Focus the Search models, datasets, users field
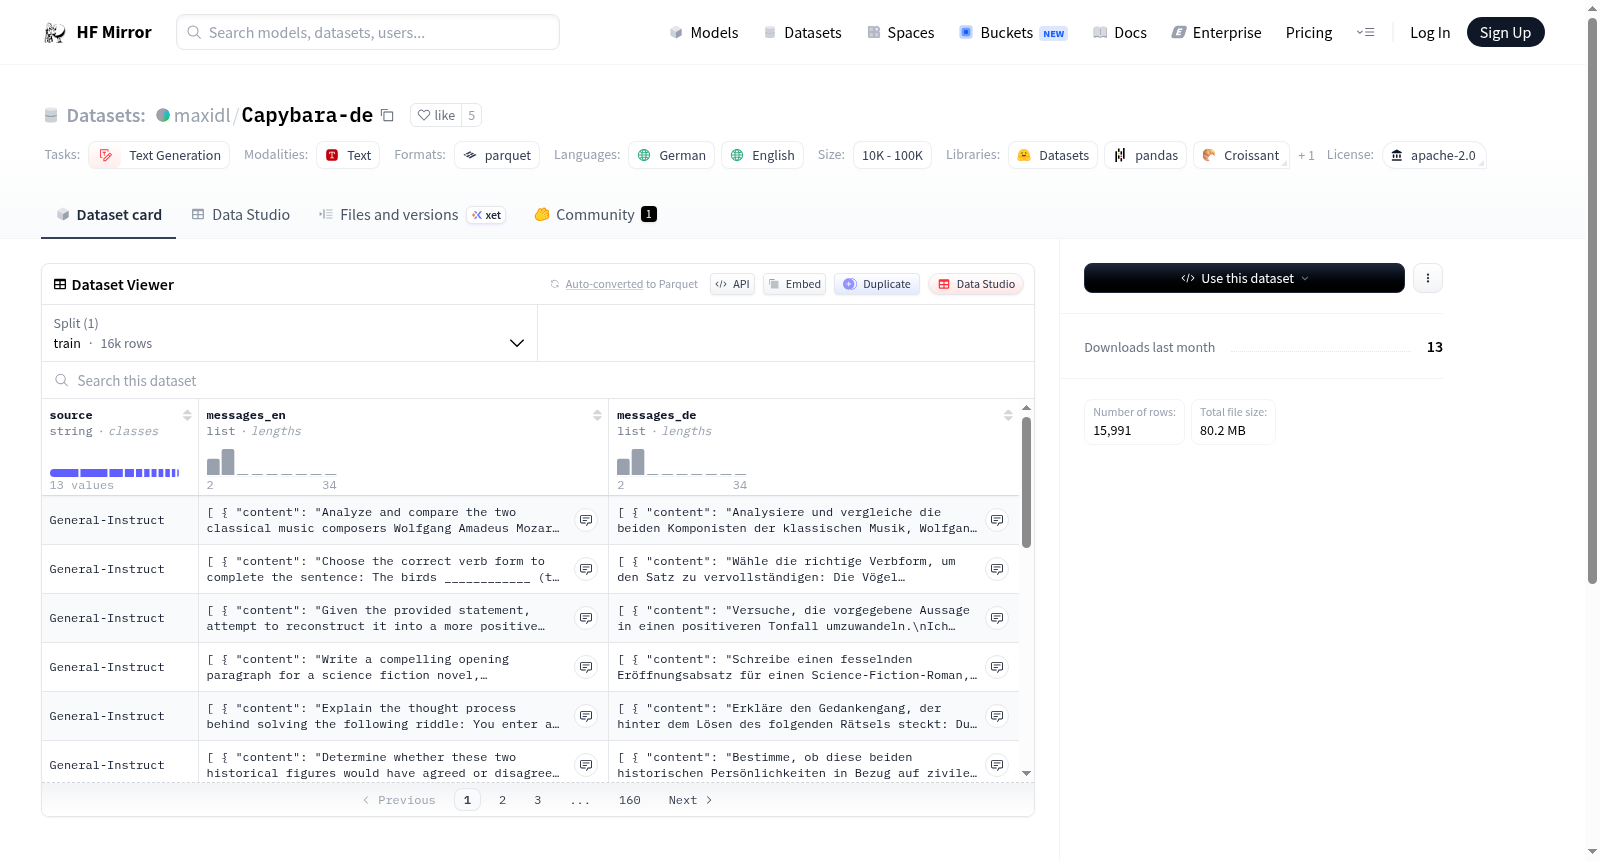This screenshot has width=1600, height=861. coord(368,32)
